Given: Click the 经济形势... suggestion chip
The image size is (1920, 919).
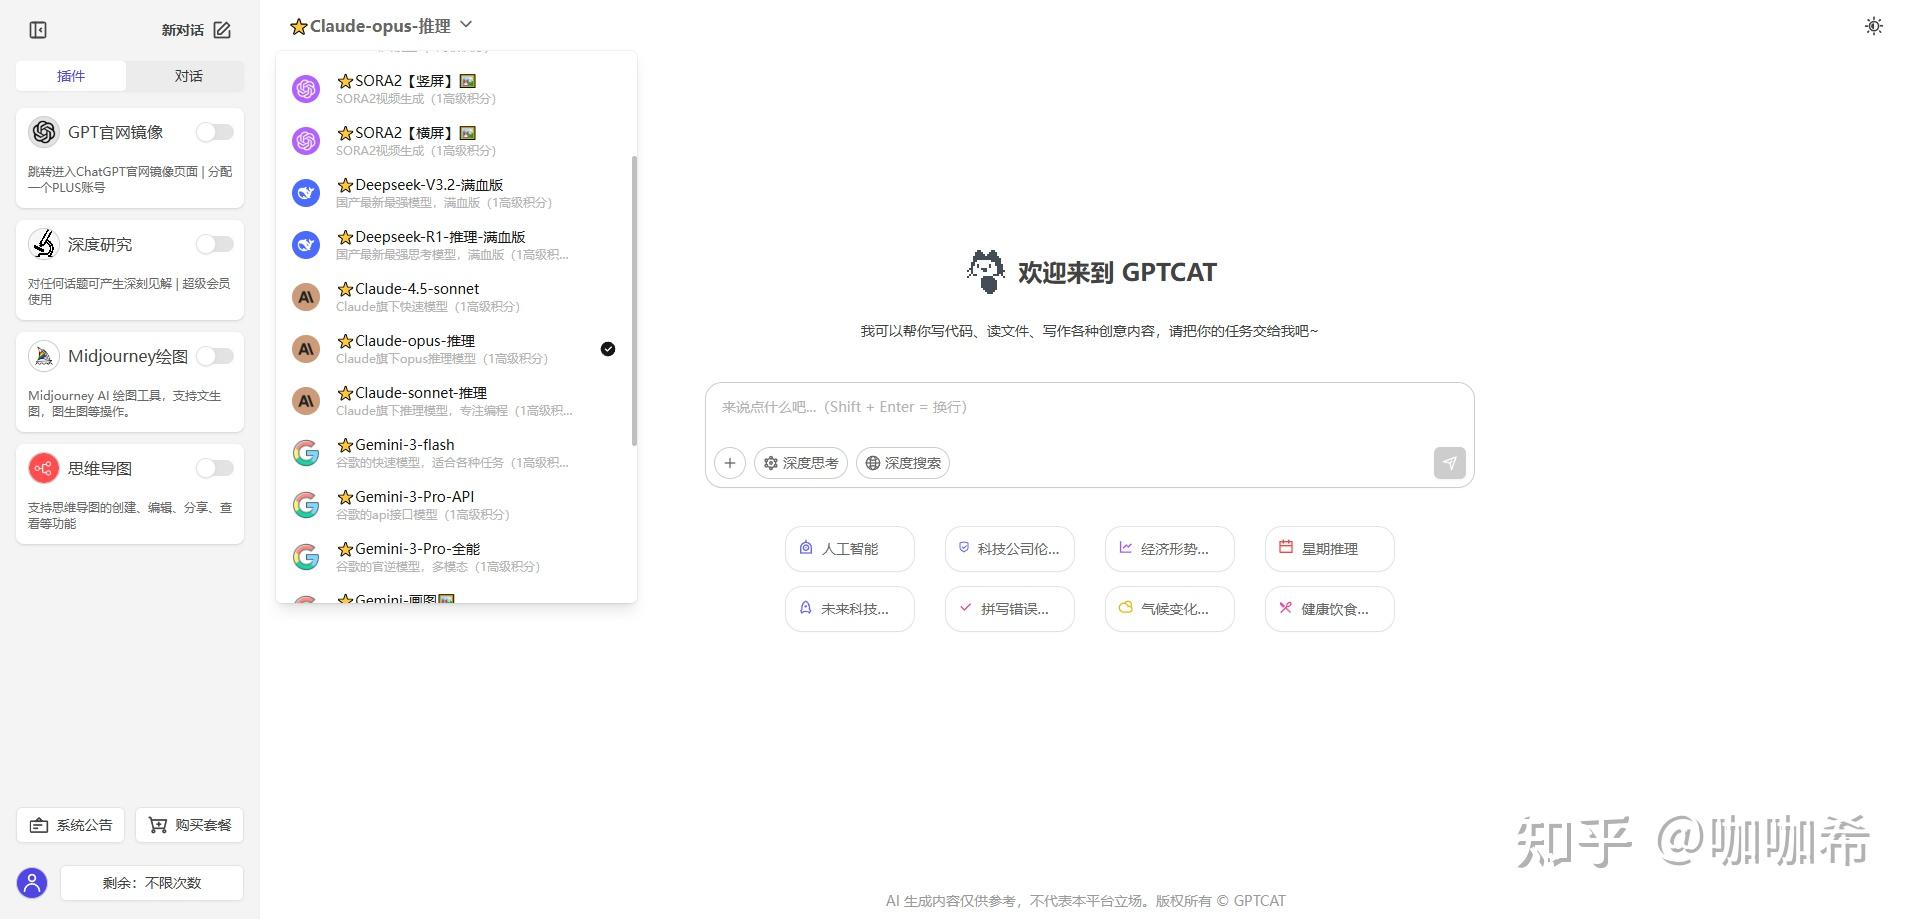Looking at the screenshot, I should click(x=1170, y=549).
